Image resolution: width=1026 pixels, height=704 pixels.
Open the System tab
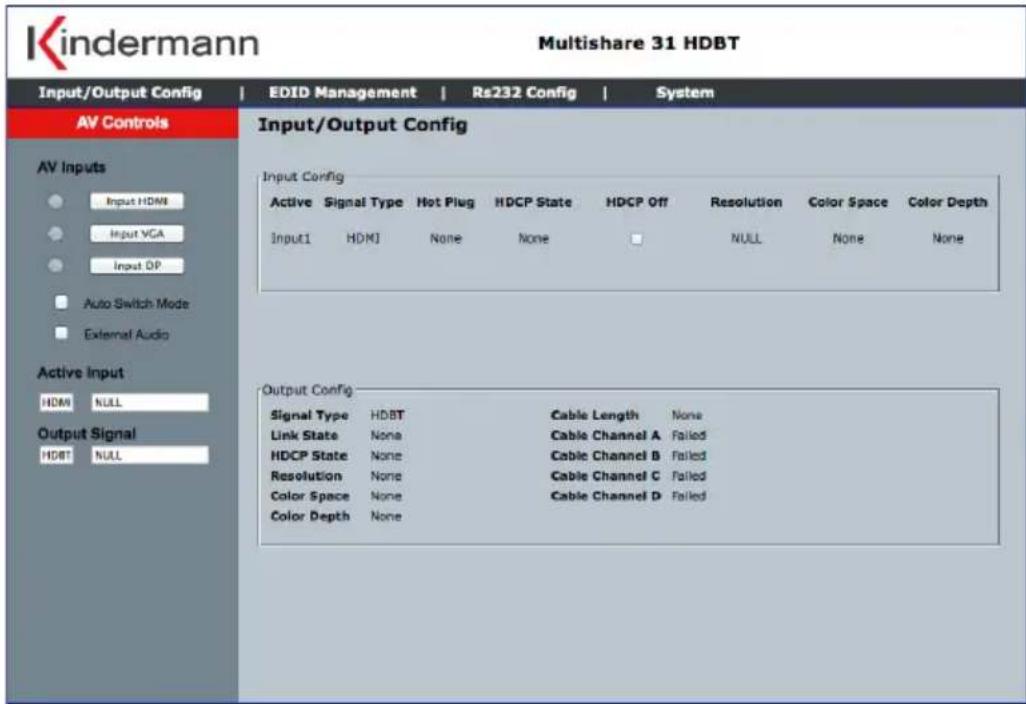pos(684,93)
